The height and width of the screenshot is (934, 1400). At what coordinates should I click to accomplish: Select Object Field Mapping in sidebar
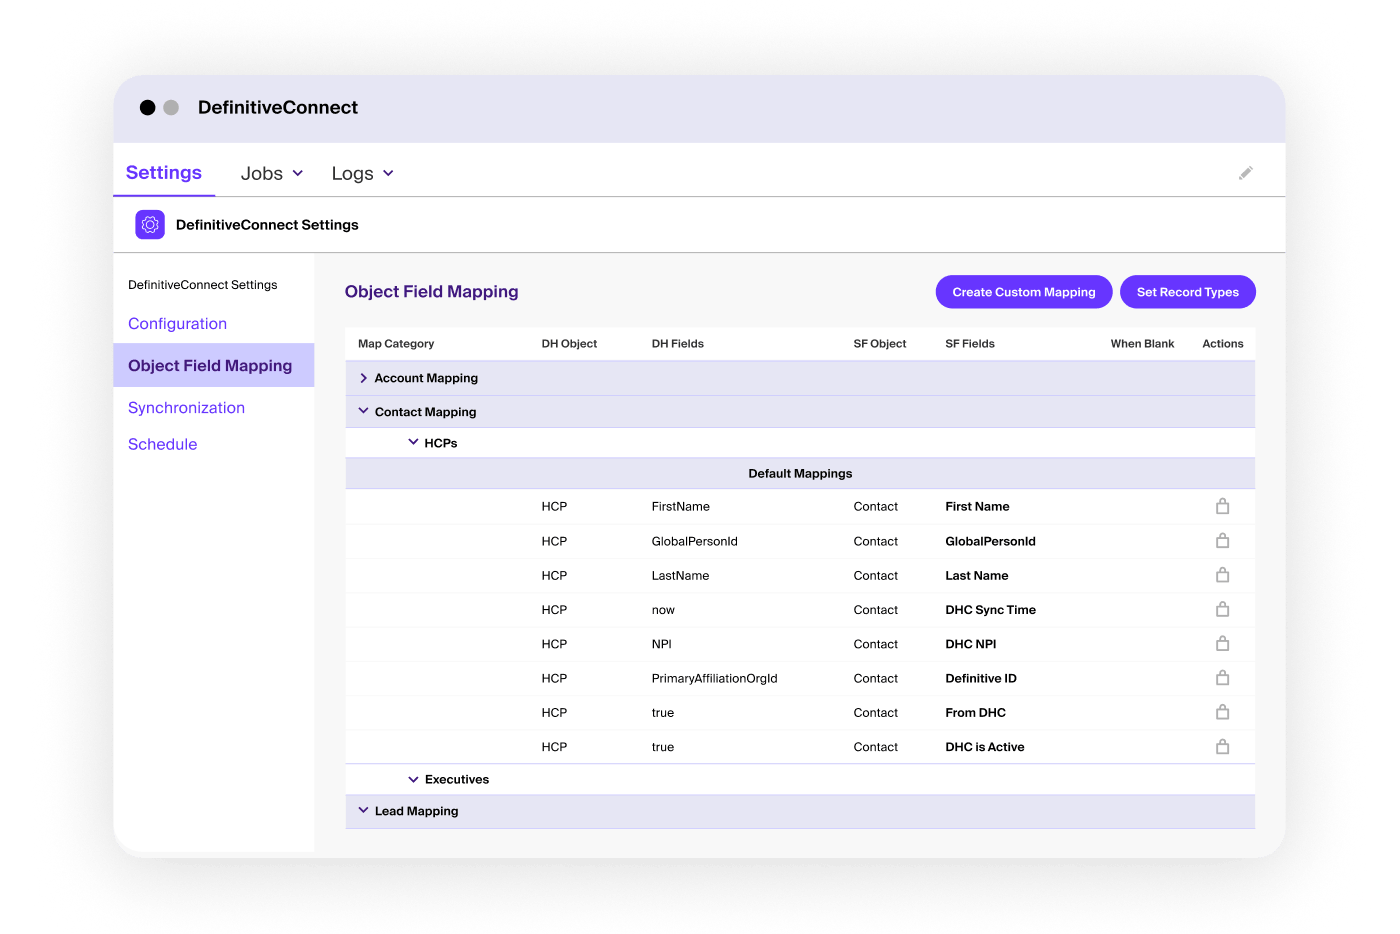click(214, 365)
